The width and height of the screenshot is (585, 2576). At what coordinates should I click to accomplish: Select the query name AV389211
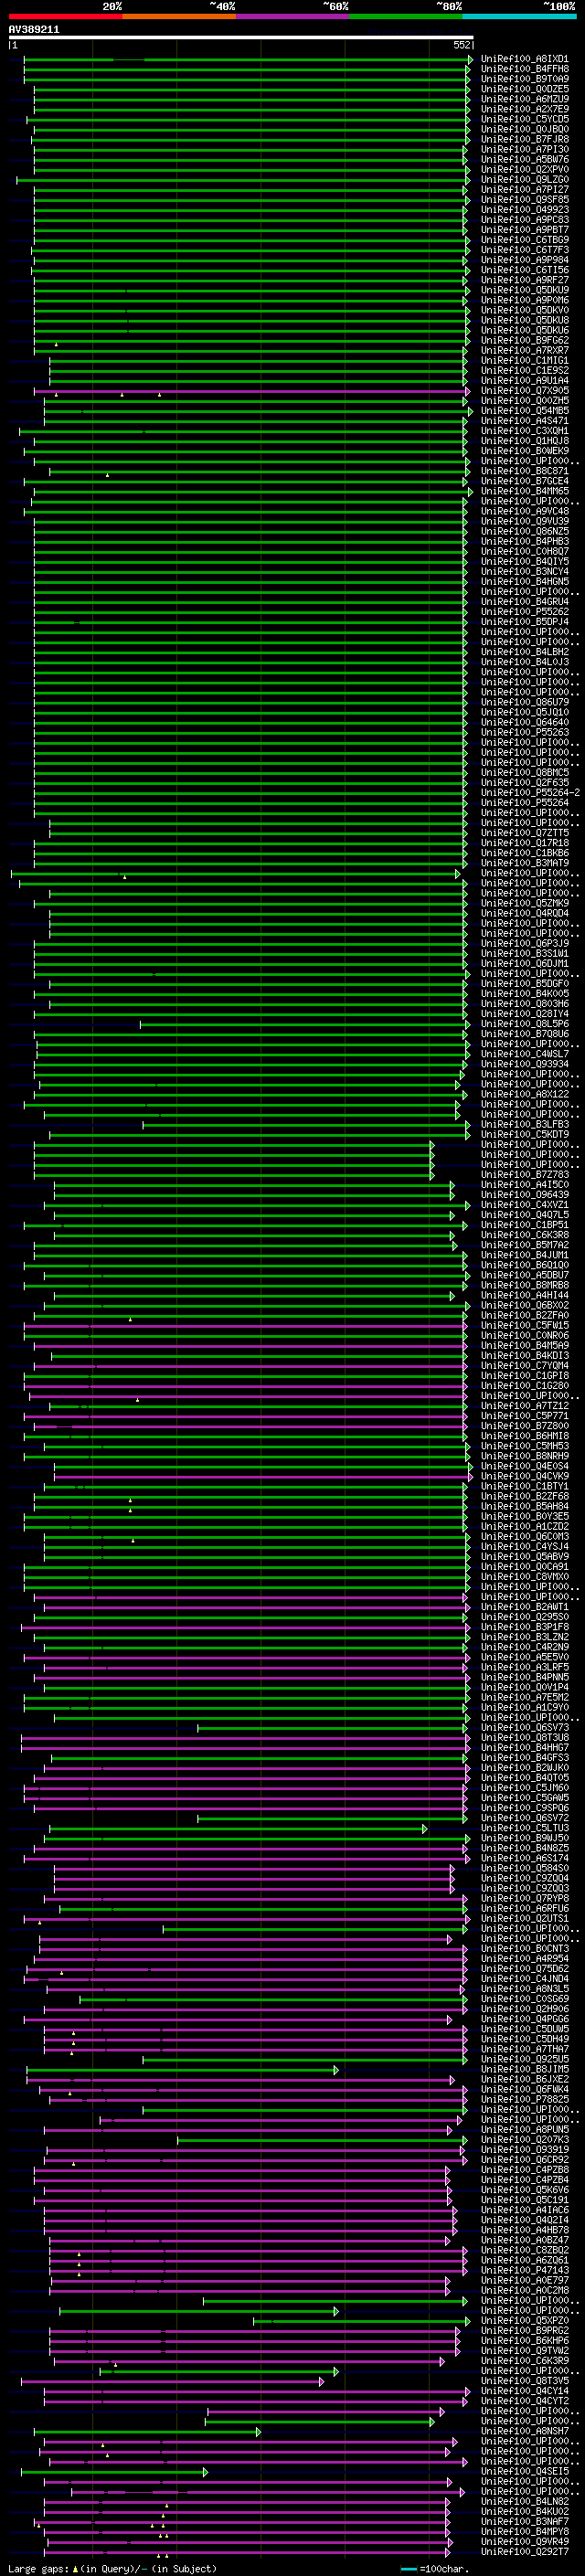coord(34,30)
